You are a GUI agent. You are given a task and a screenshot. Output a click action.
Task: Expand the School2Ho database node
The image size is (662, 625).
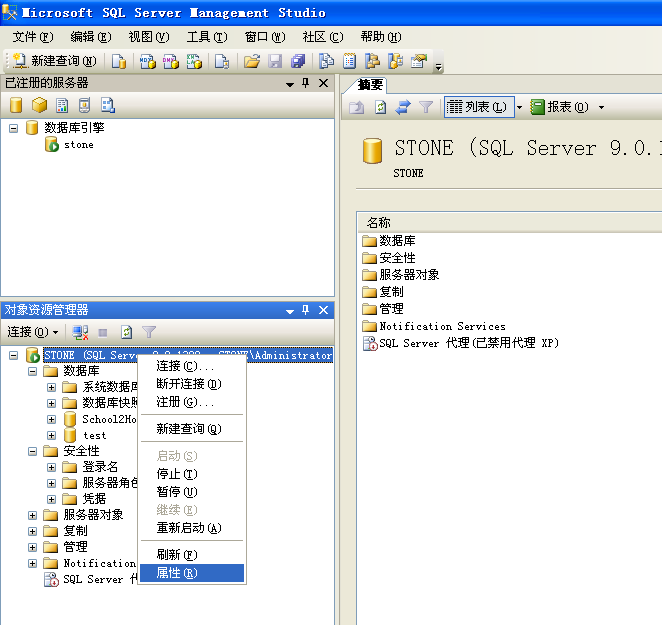(52, 419)
